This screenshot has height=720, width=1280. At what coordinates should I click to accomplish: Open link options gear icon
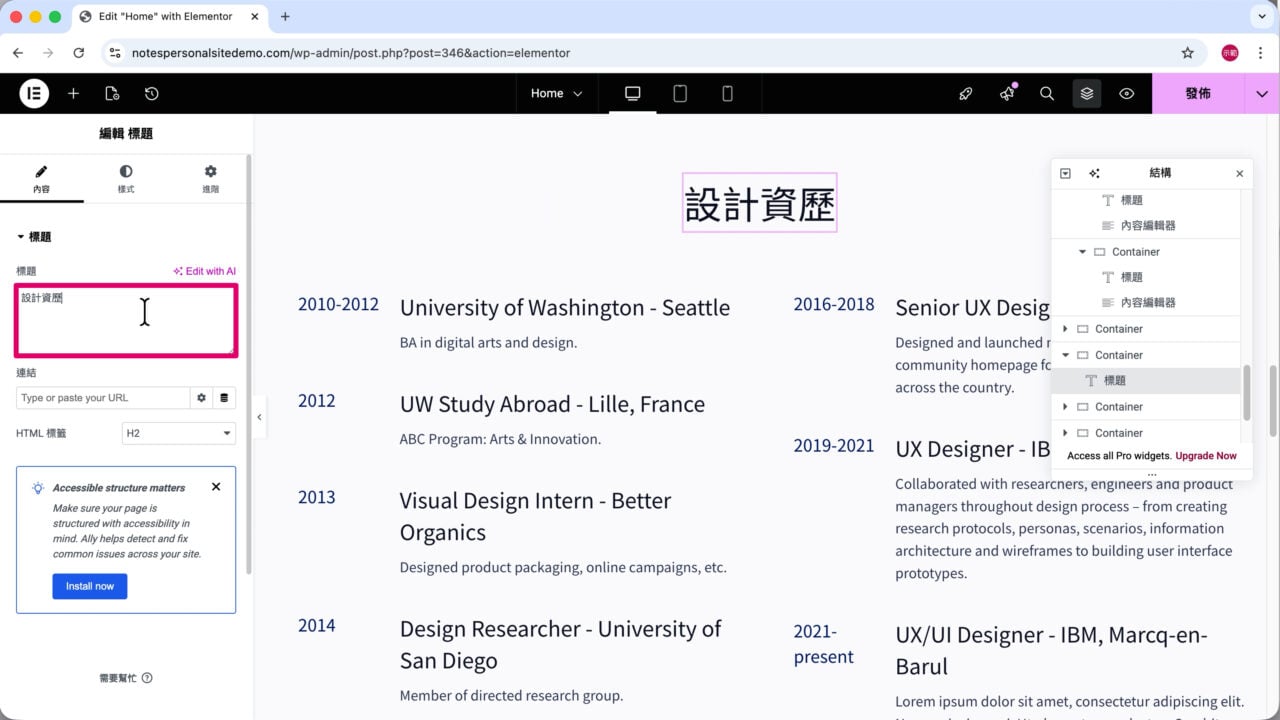coord(201,398)
